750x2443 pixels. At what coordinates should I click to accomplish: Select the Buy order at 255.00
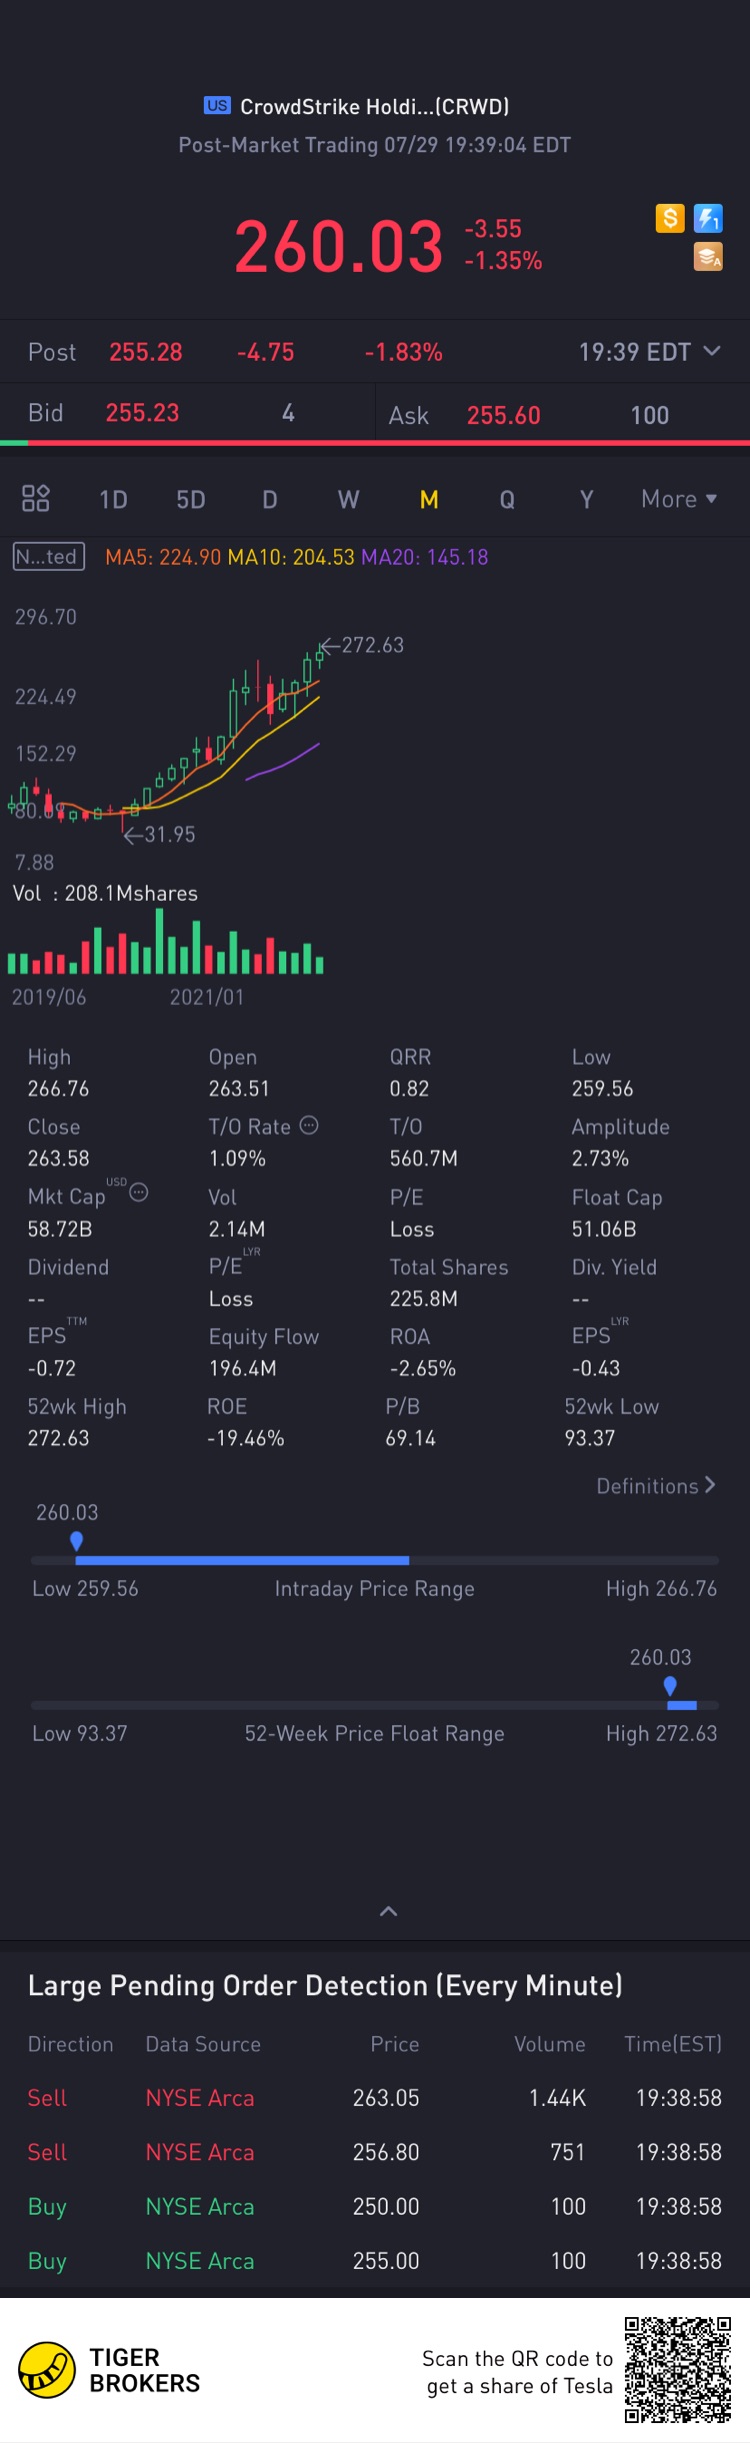click(375, 2260)
